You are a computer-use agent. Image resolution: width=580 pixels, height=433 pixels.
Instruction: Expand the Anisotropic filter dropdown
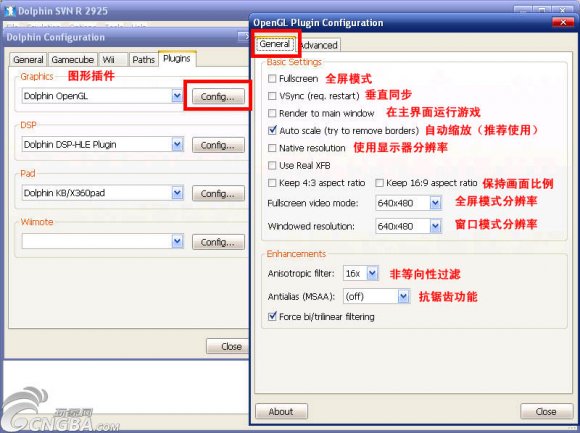coord(372,273)
